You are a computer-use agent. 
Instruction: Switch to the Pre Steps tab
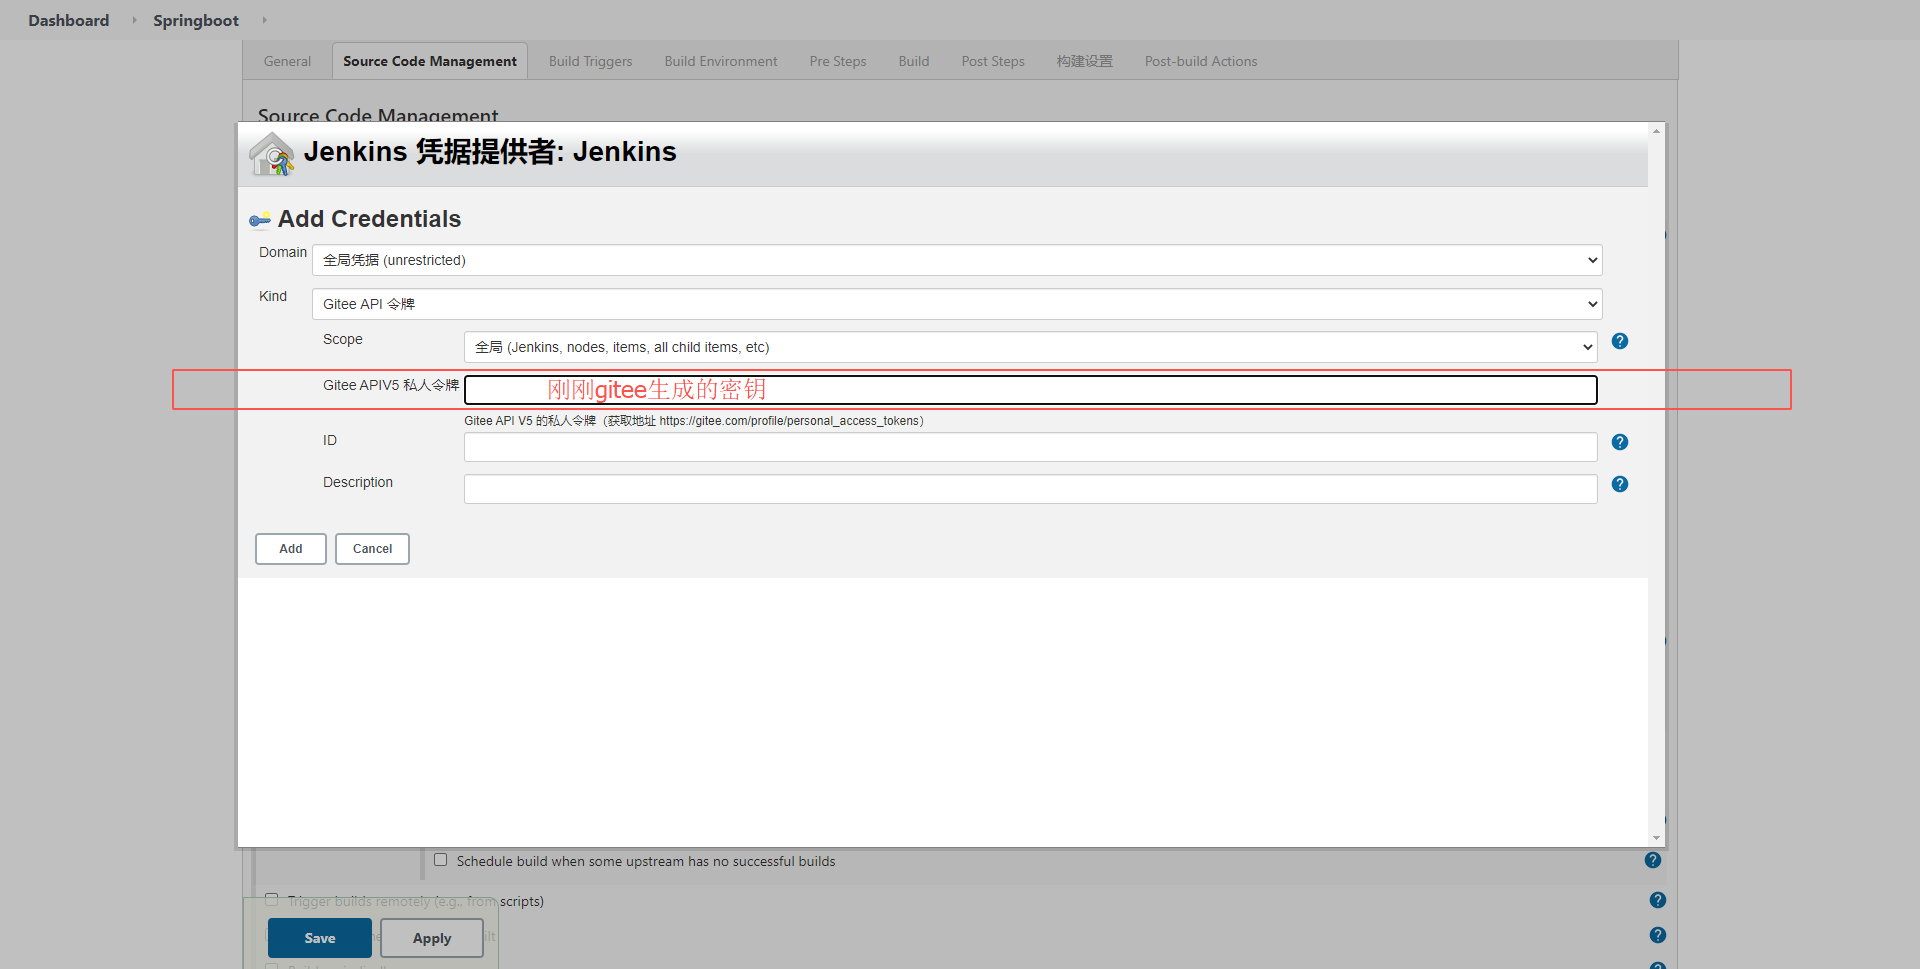pos(838,61)
